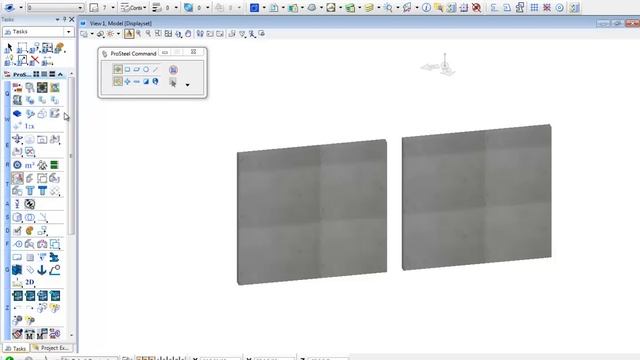Image resolution: width=640 pixels, height=360 pixels.
Task: Select the light-colored T-shaped profile icon
Action: pyautogui.click(x=30, y=191)
